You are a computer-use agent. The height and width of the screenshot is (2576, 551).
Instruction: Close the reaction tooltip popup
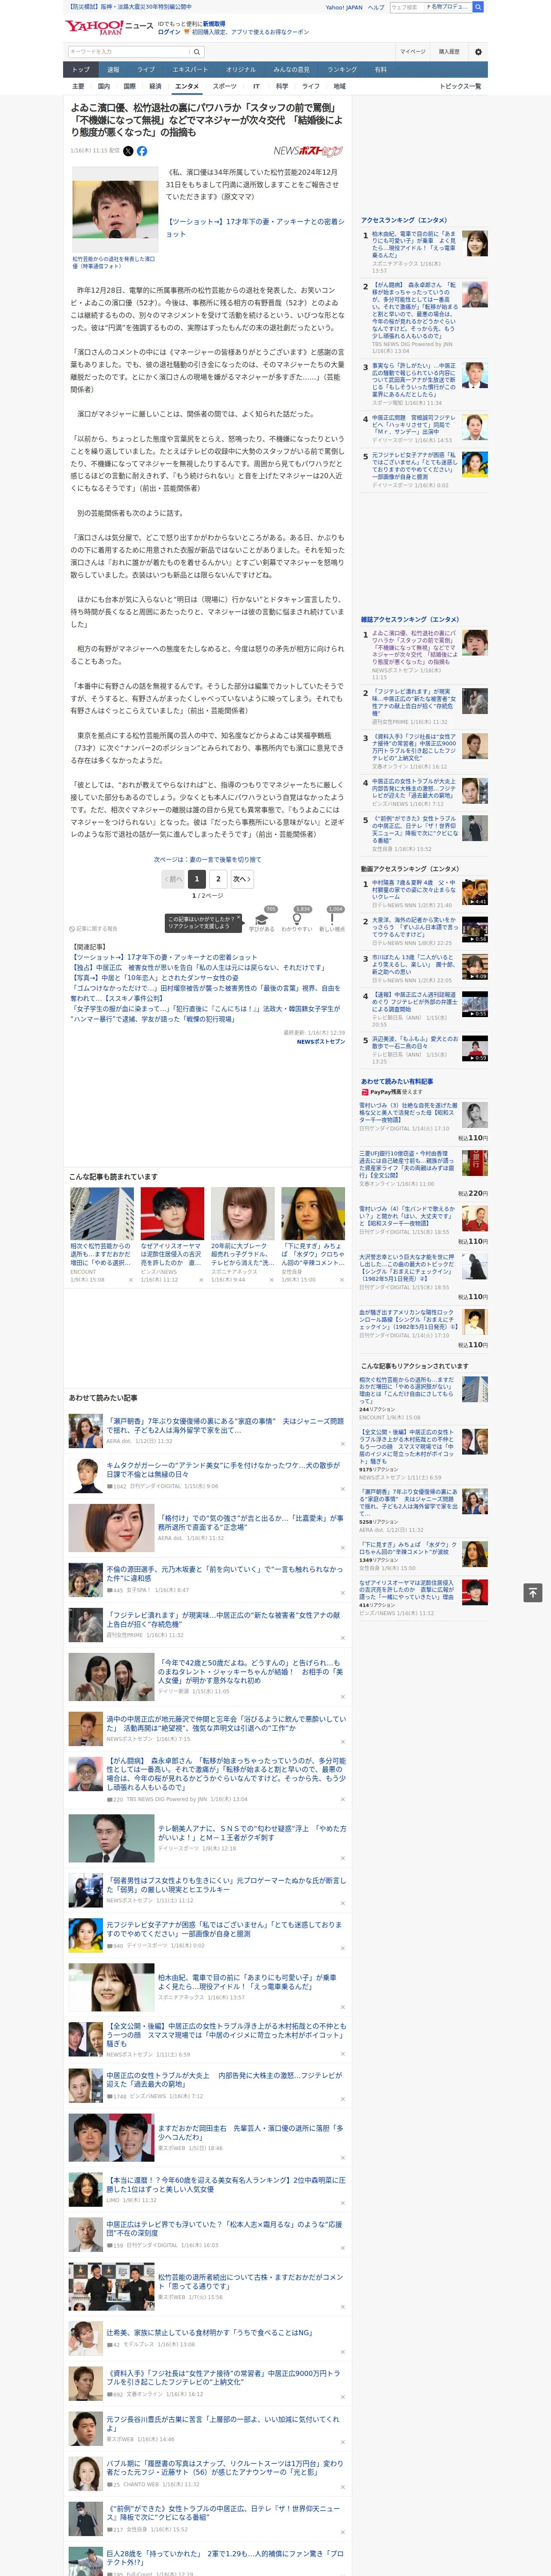pyautogui.click(x=239, y=918)
